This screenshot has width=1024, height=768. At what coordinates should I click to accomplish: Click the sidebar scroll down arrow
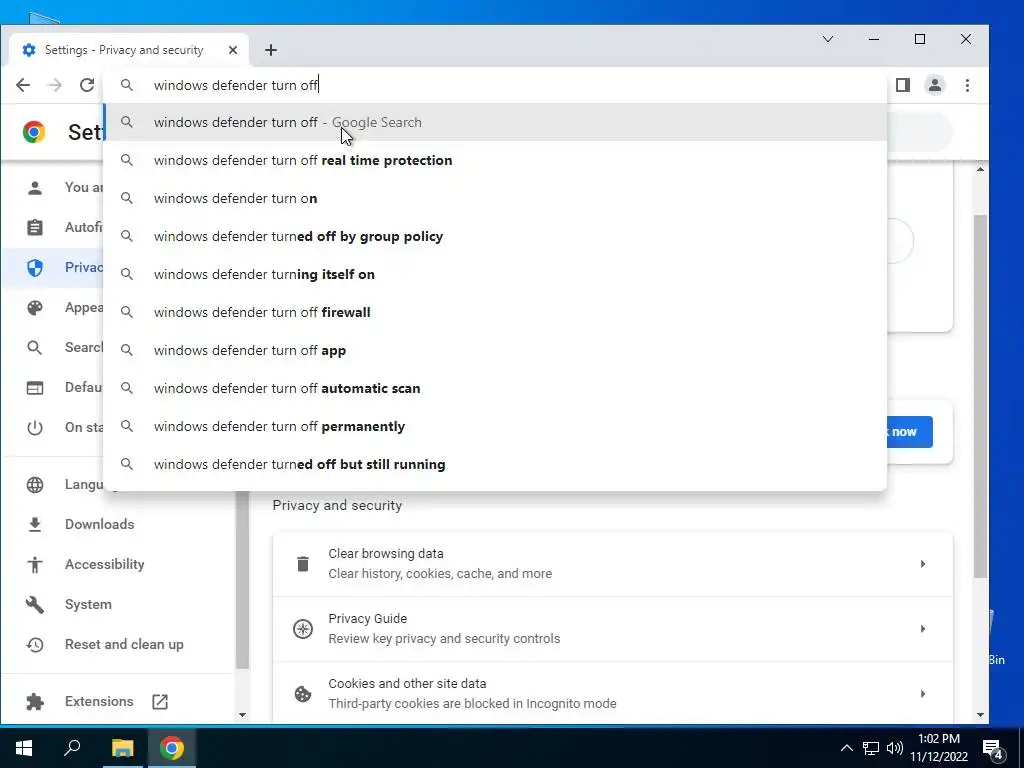242,715
